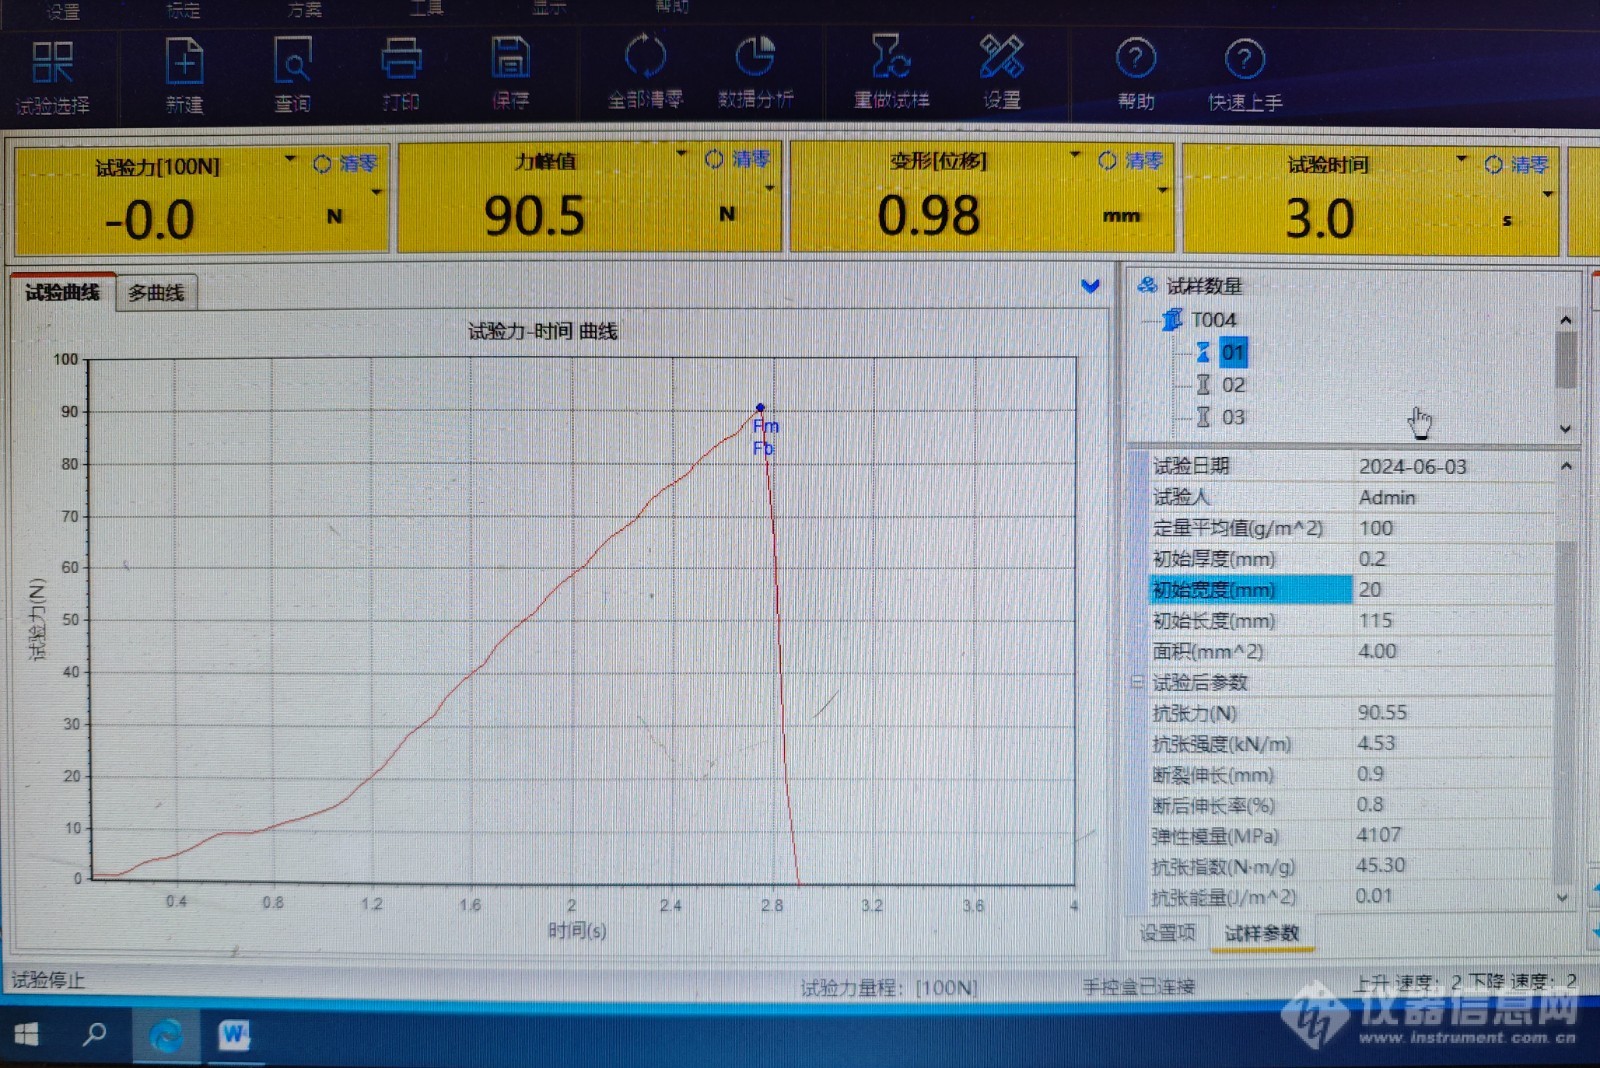Edit the 初始长度(mm) value 115
This screenshot has height=1068, width=1600.
[1454, 621]
